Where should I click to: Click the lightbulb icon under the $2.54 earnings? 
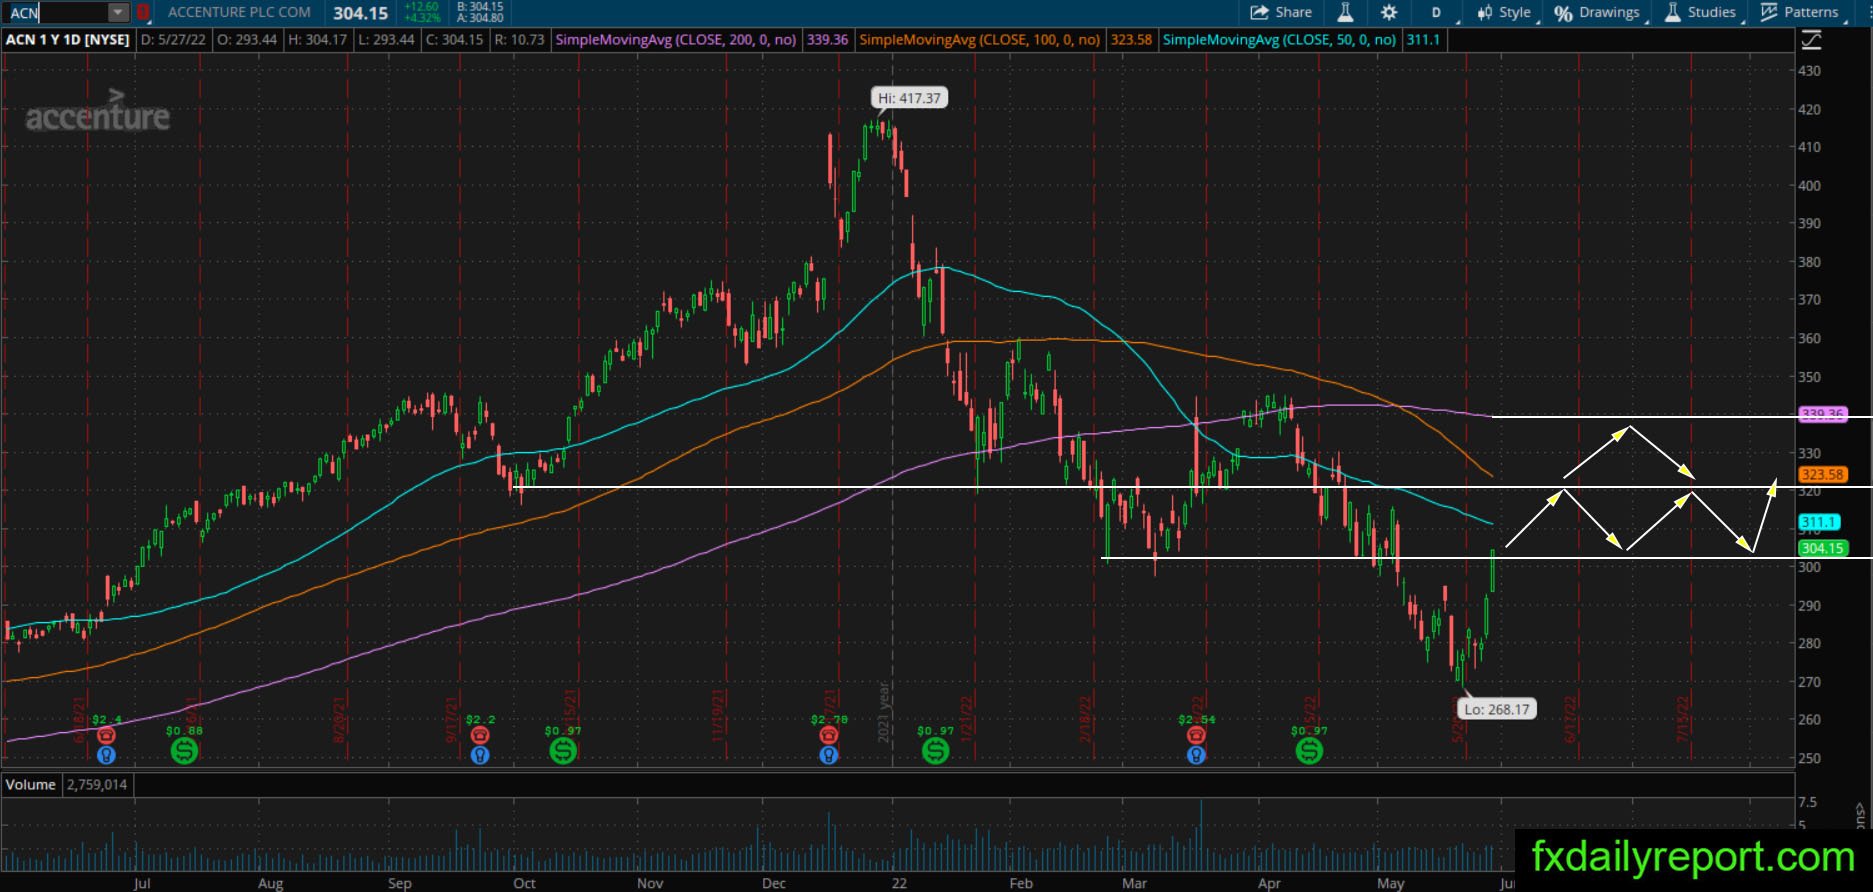1196,755
